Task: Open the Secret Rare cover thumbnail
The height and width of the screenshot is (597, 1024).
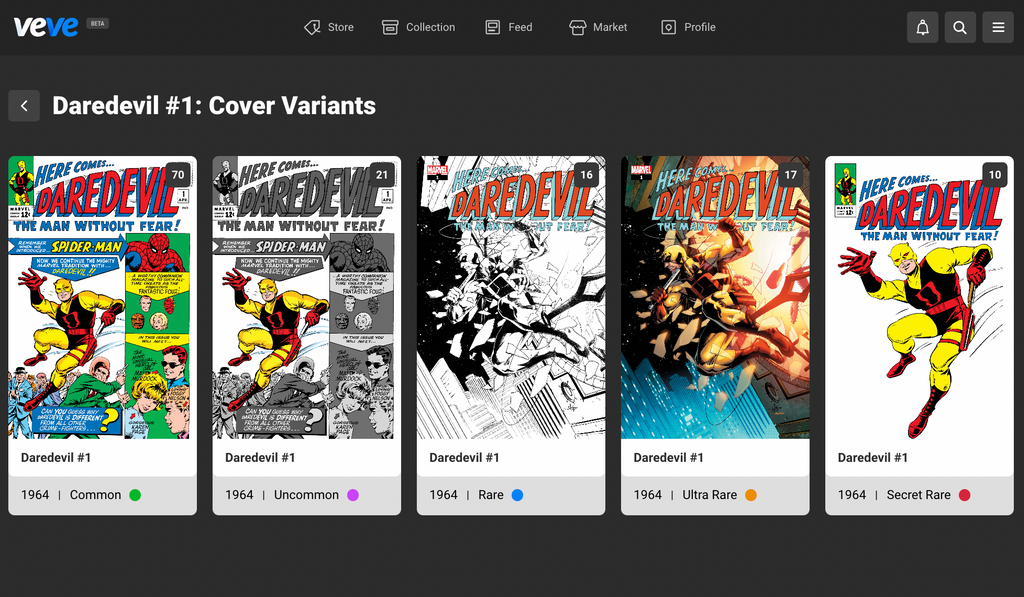Action: (x=920, y=297)
